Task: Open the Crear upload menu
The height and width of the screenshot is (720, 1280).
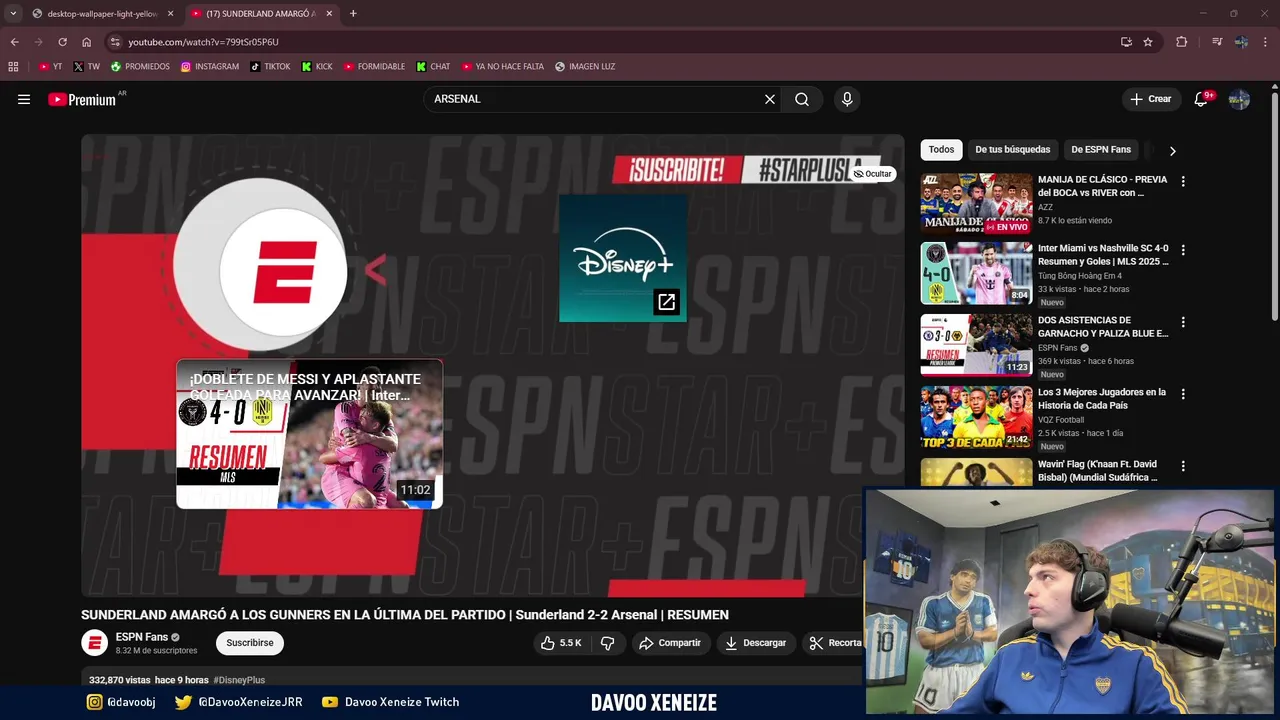Action: click(1150, 99)
